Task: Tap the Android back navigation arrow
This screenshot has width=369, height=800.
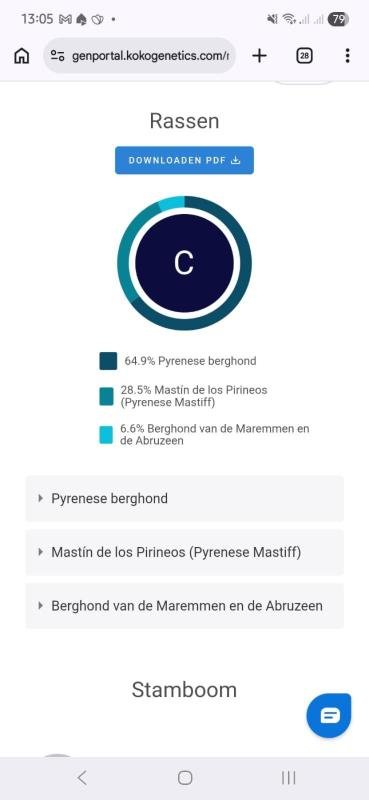Action: pos(82,778)
